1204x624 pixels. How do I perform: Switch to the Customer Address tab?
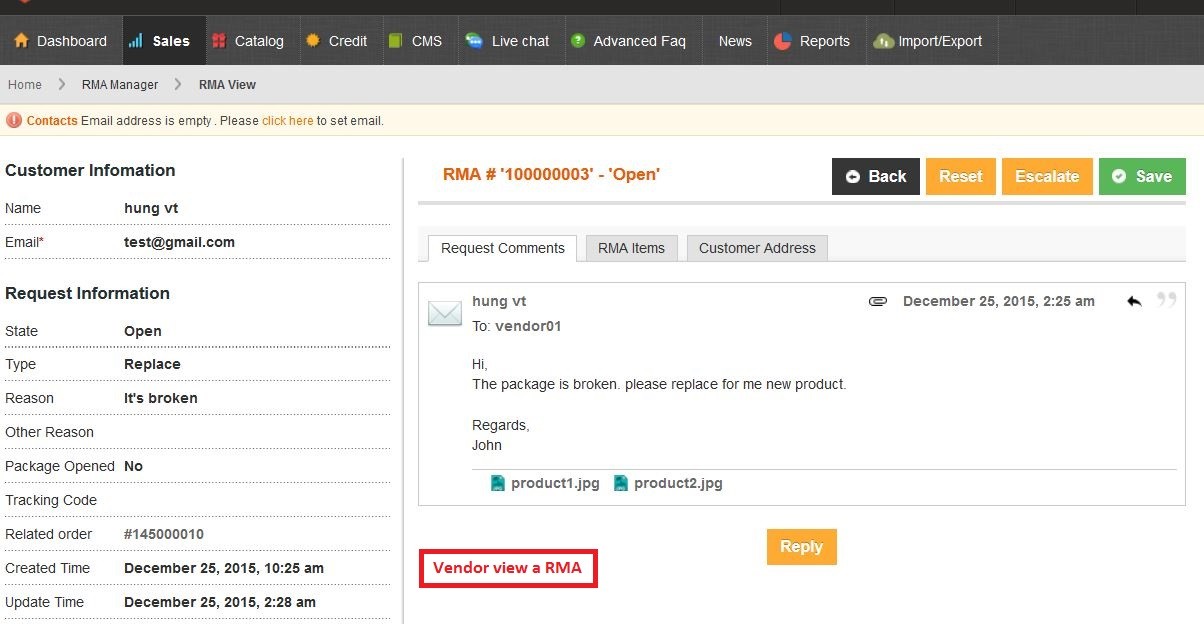[x=757, y=248]
